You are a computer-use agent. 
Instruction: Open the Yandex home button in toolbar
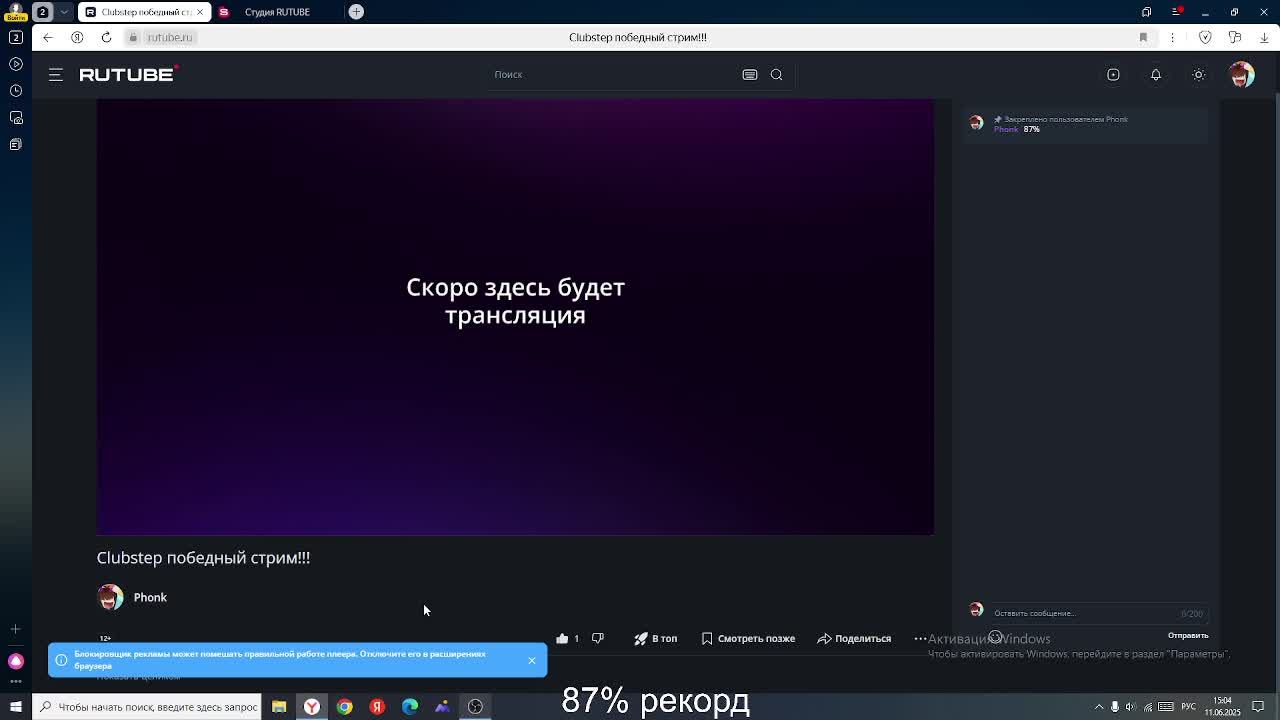click(x=77, y=37)
